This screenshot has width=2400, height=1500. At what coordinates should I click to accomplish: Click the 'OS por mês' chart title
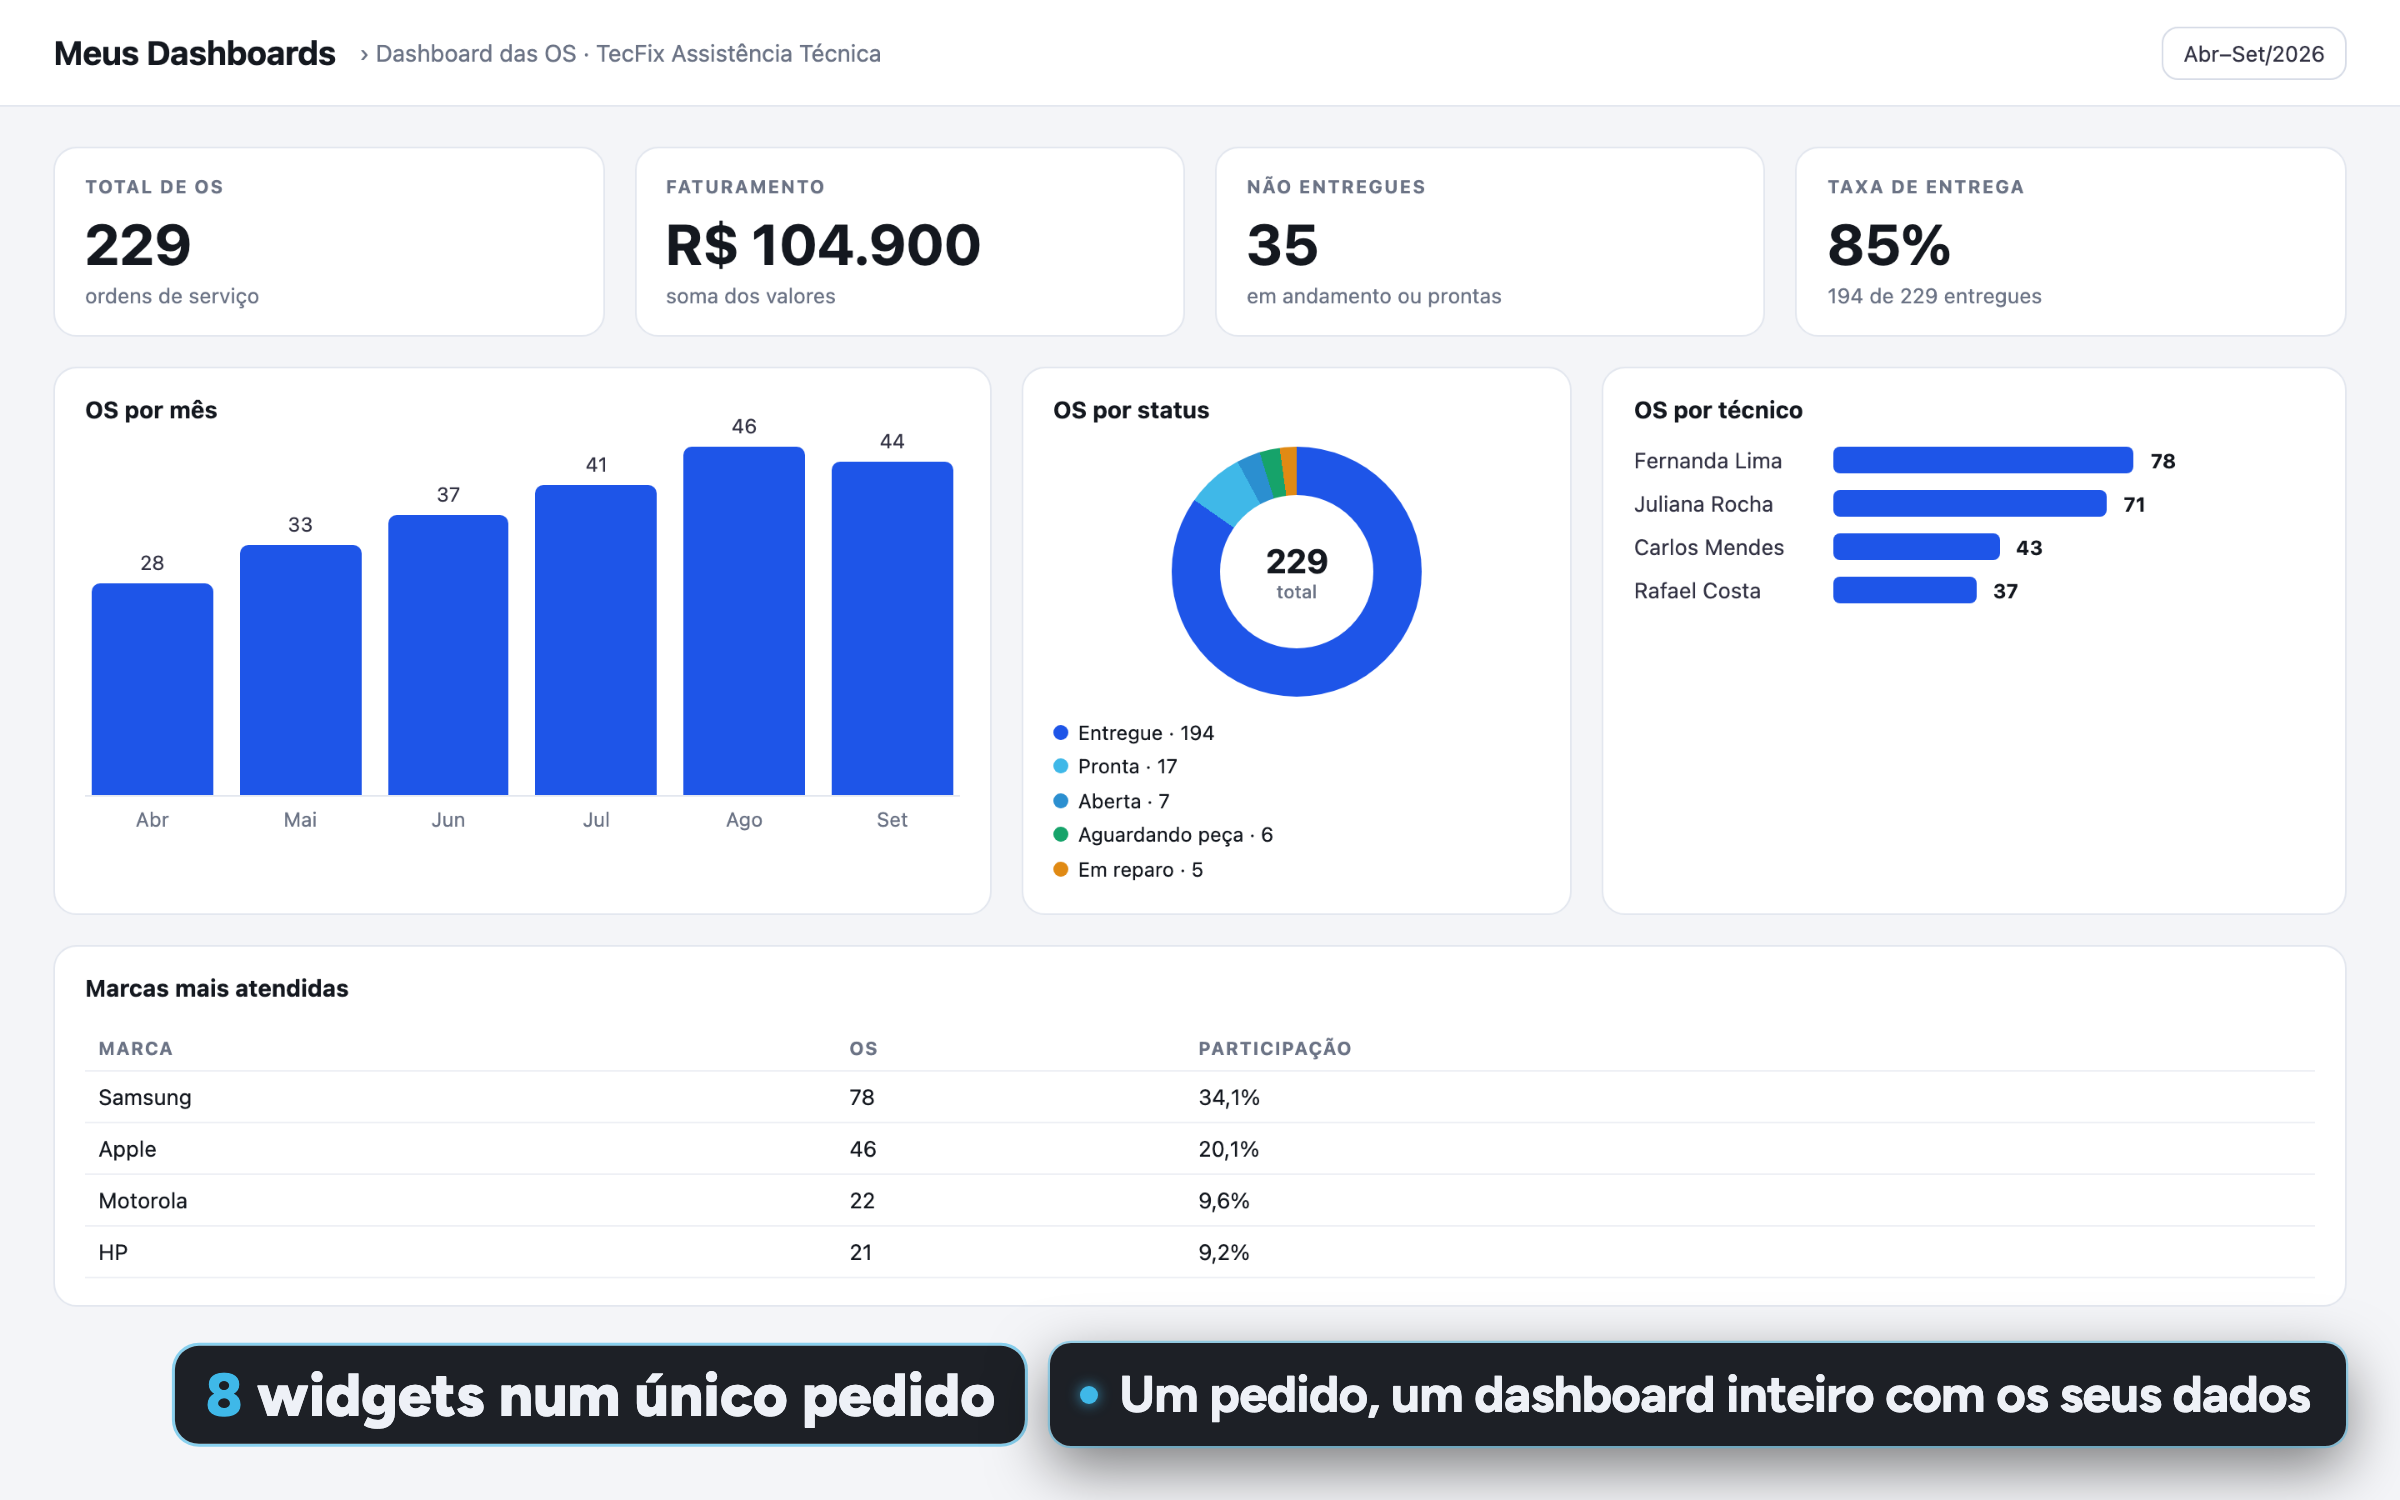(x=151, y=410)
